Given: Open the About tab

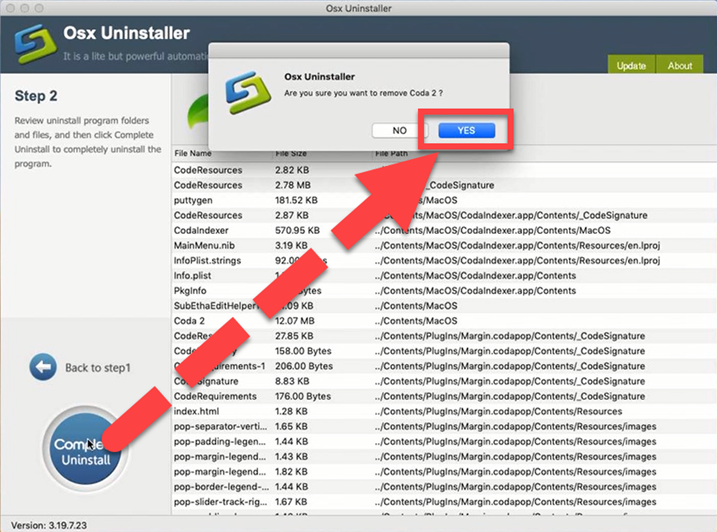Looking at the screenshot, I should point(680,65).
